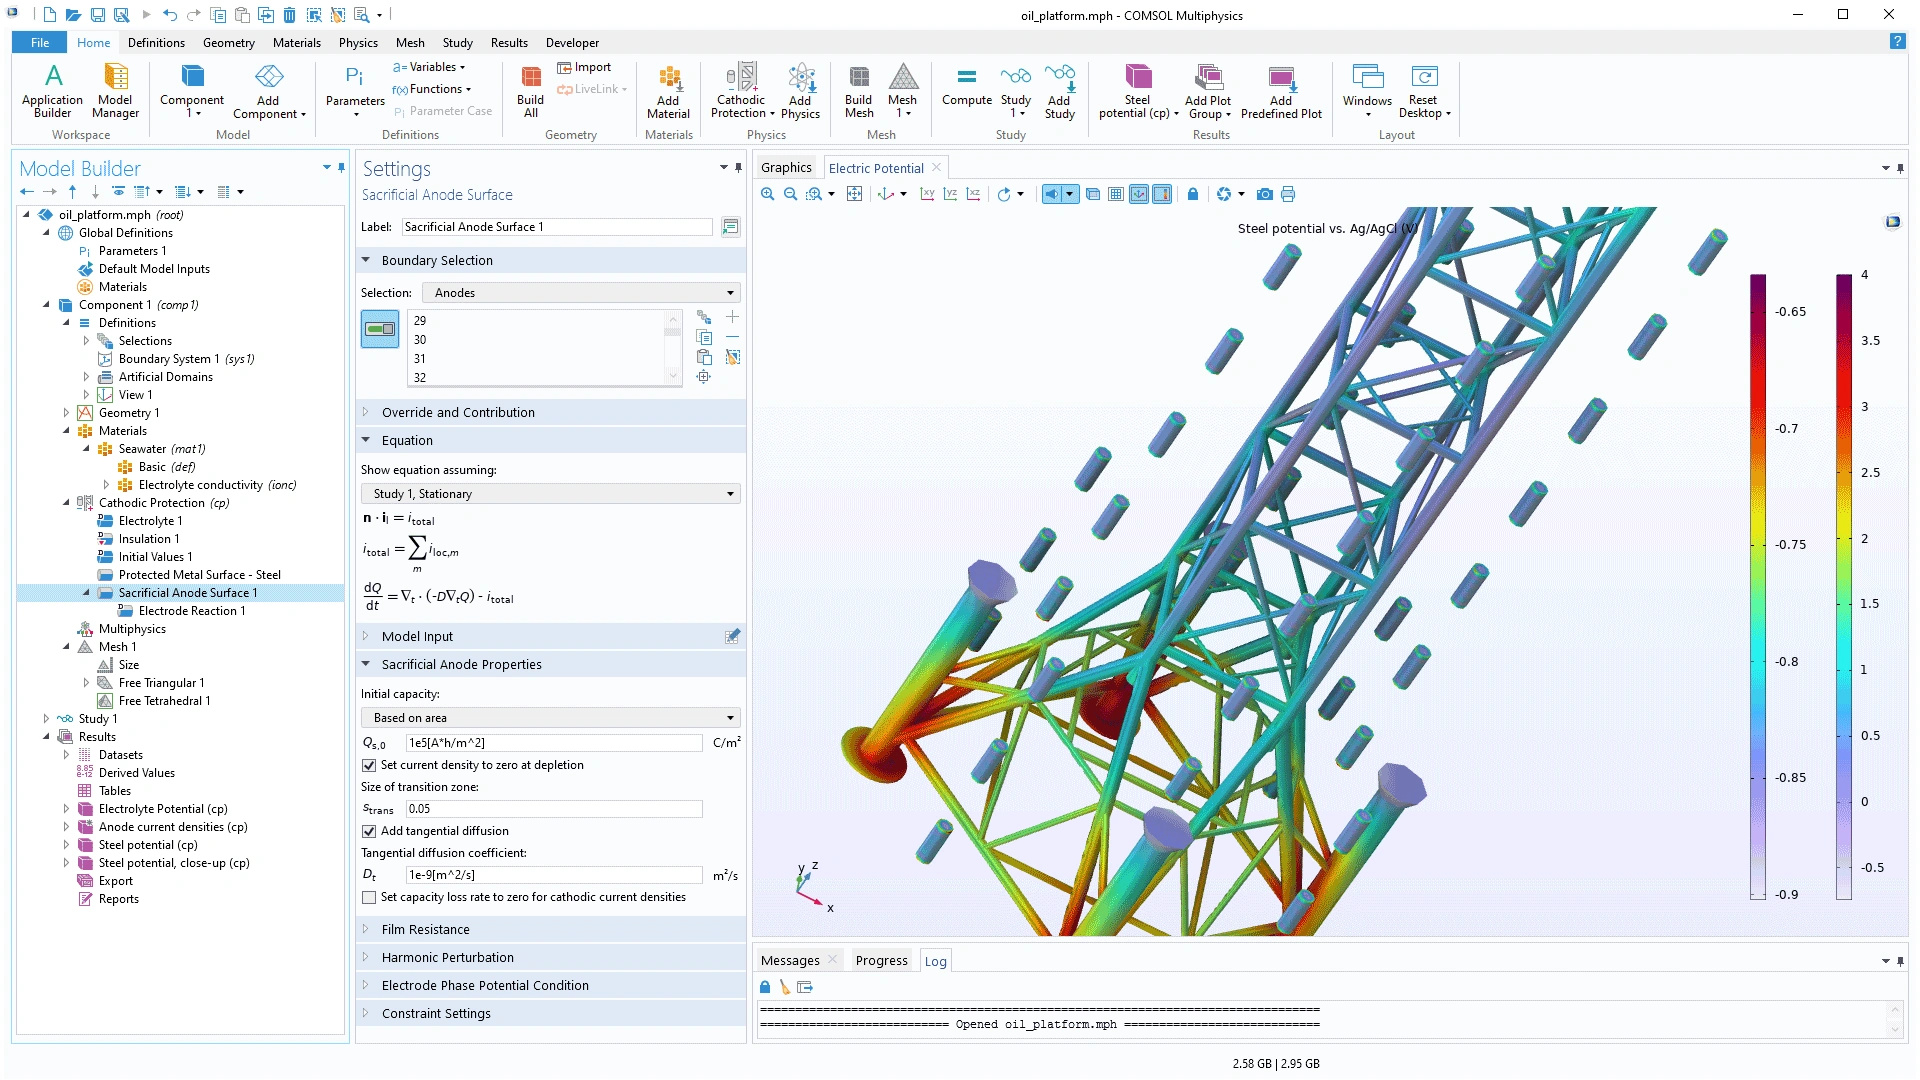
Task: Switch to the Messages tab
Action: point(790,960)
